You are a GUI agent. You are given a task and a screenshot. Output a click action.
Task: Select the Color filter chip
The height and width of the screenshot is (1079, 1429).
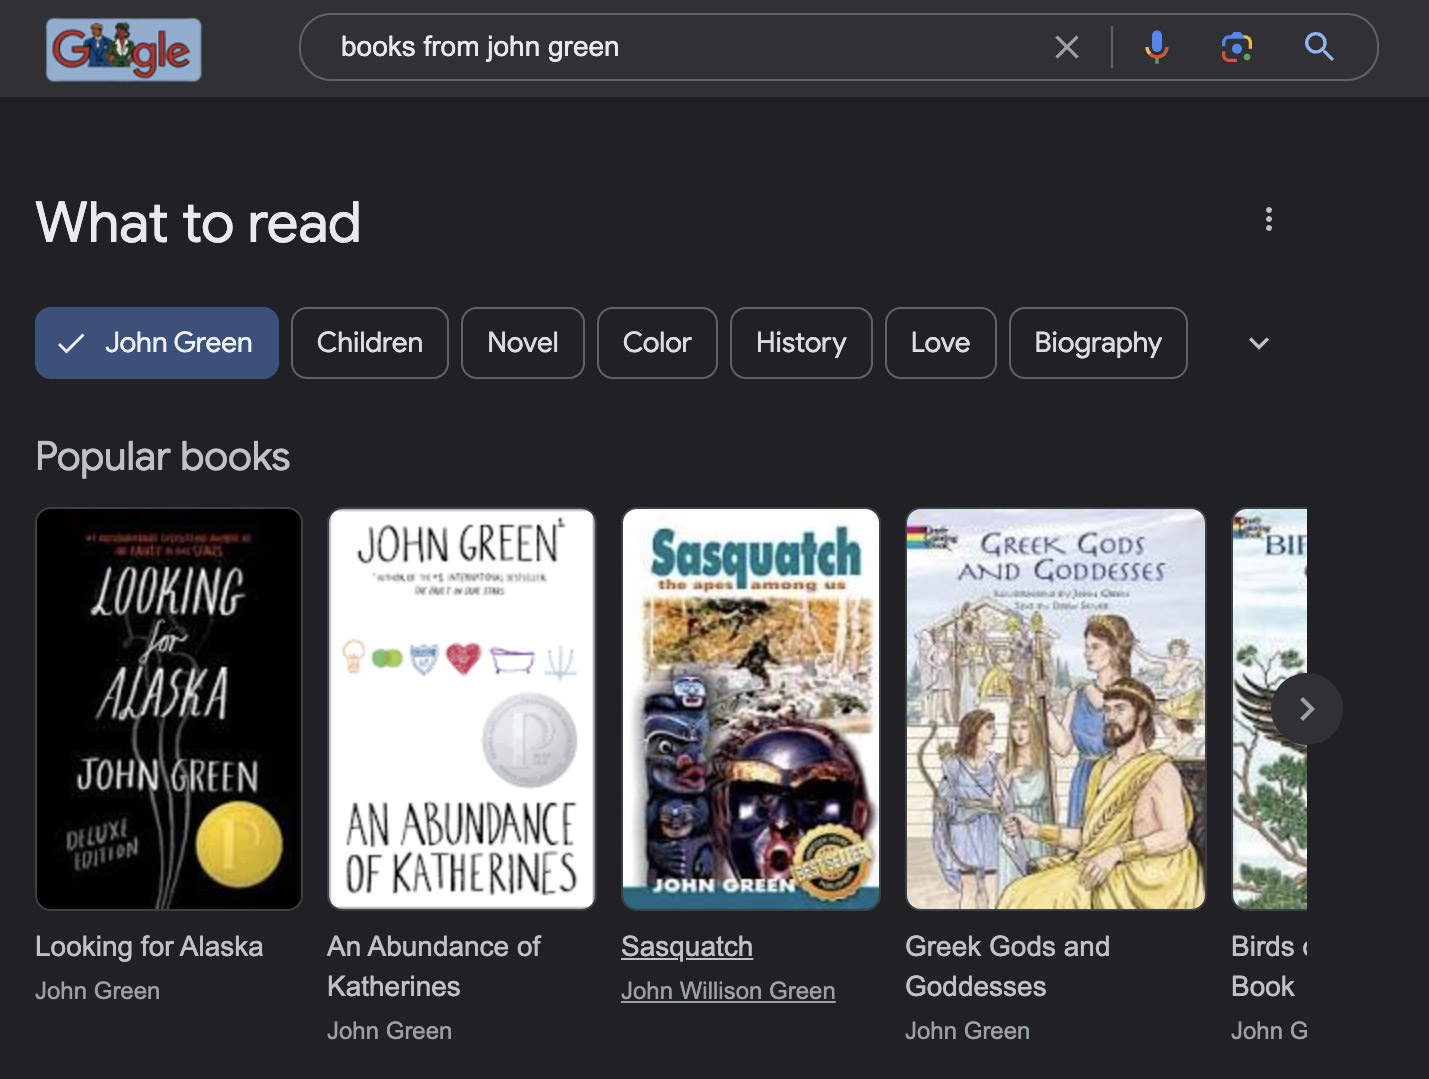click(657, 343)
